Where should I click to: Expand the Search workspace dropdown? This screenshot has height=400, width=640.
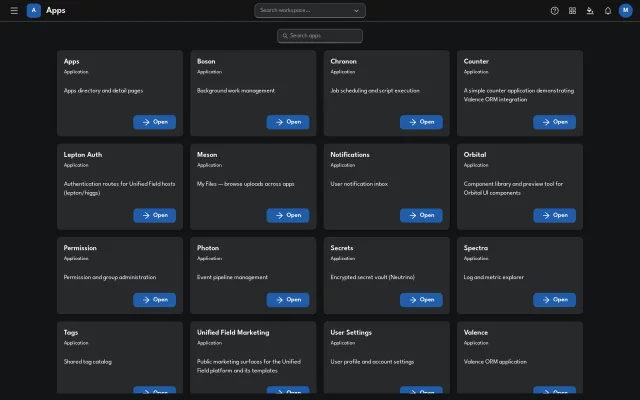tap(356, 11)
